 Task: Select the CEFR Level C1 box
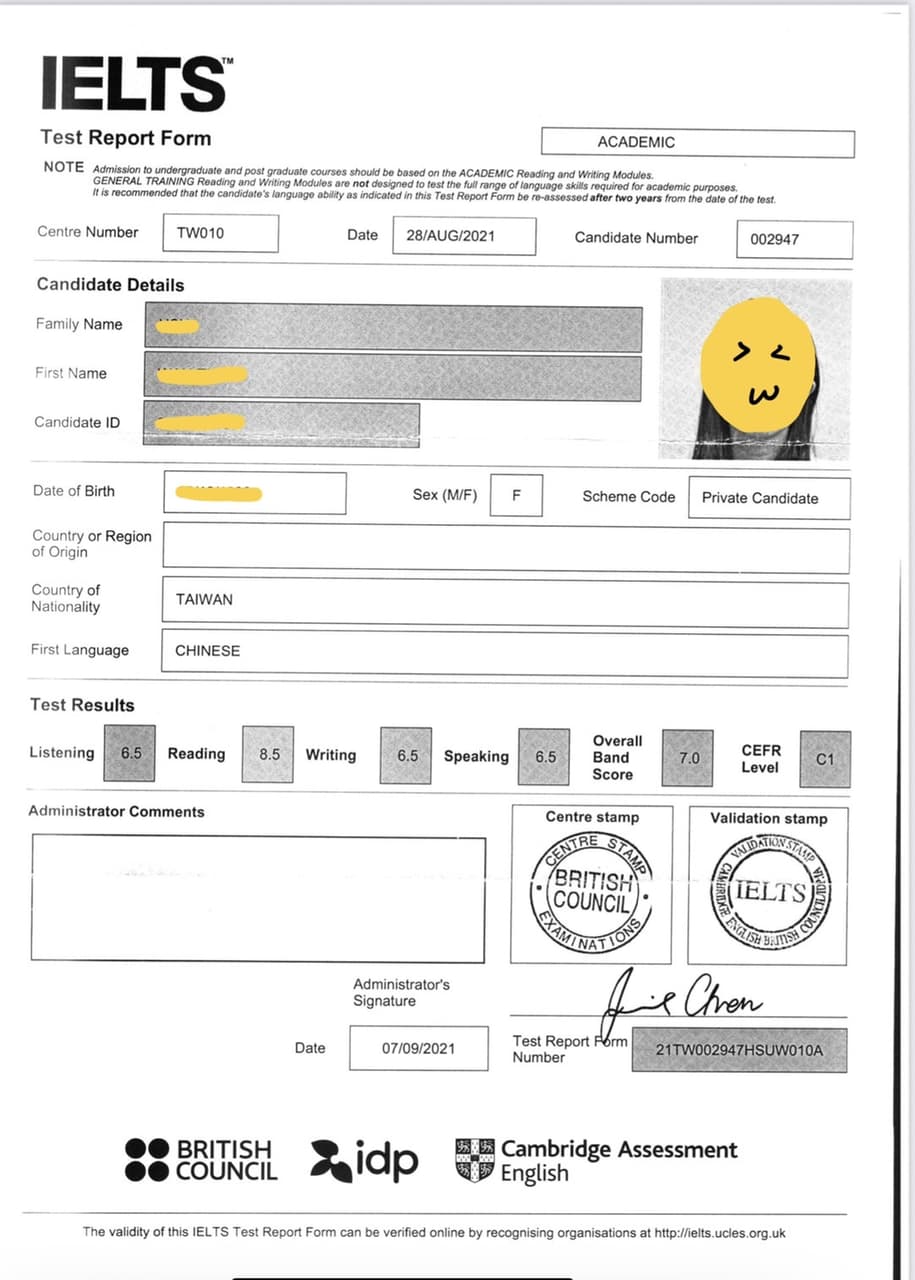[x=824, y=759]
